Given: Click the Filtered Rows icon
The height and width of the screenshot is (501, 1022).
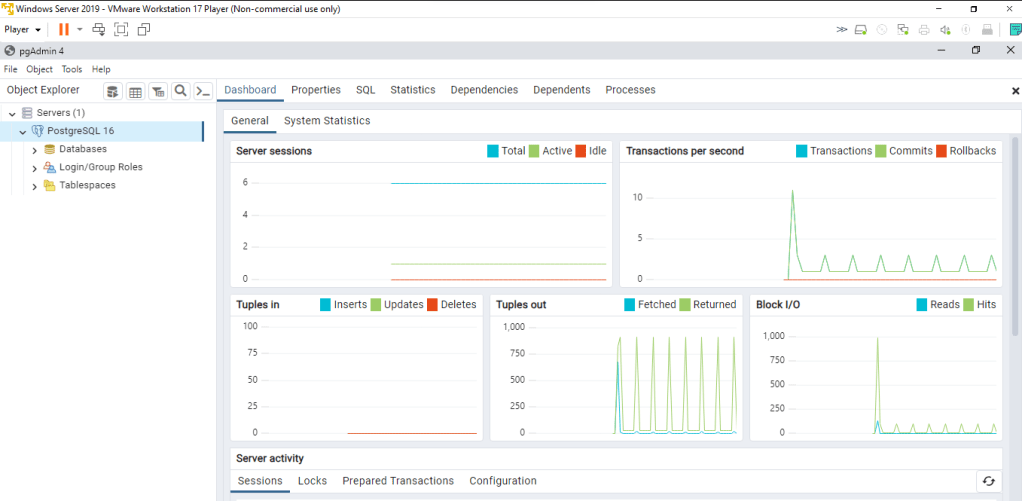Looking at the screenshot, I should [x=158, y=91].
